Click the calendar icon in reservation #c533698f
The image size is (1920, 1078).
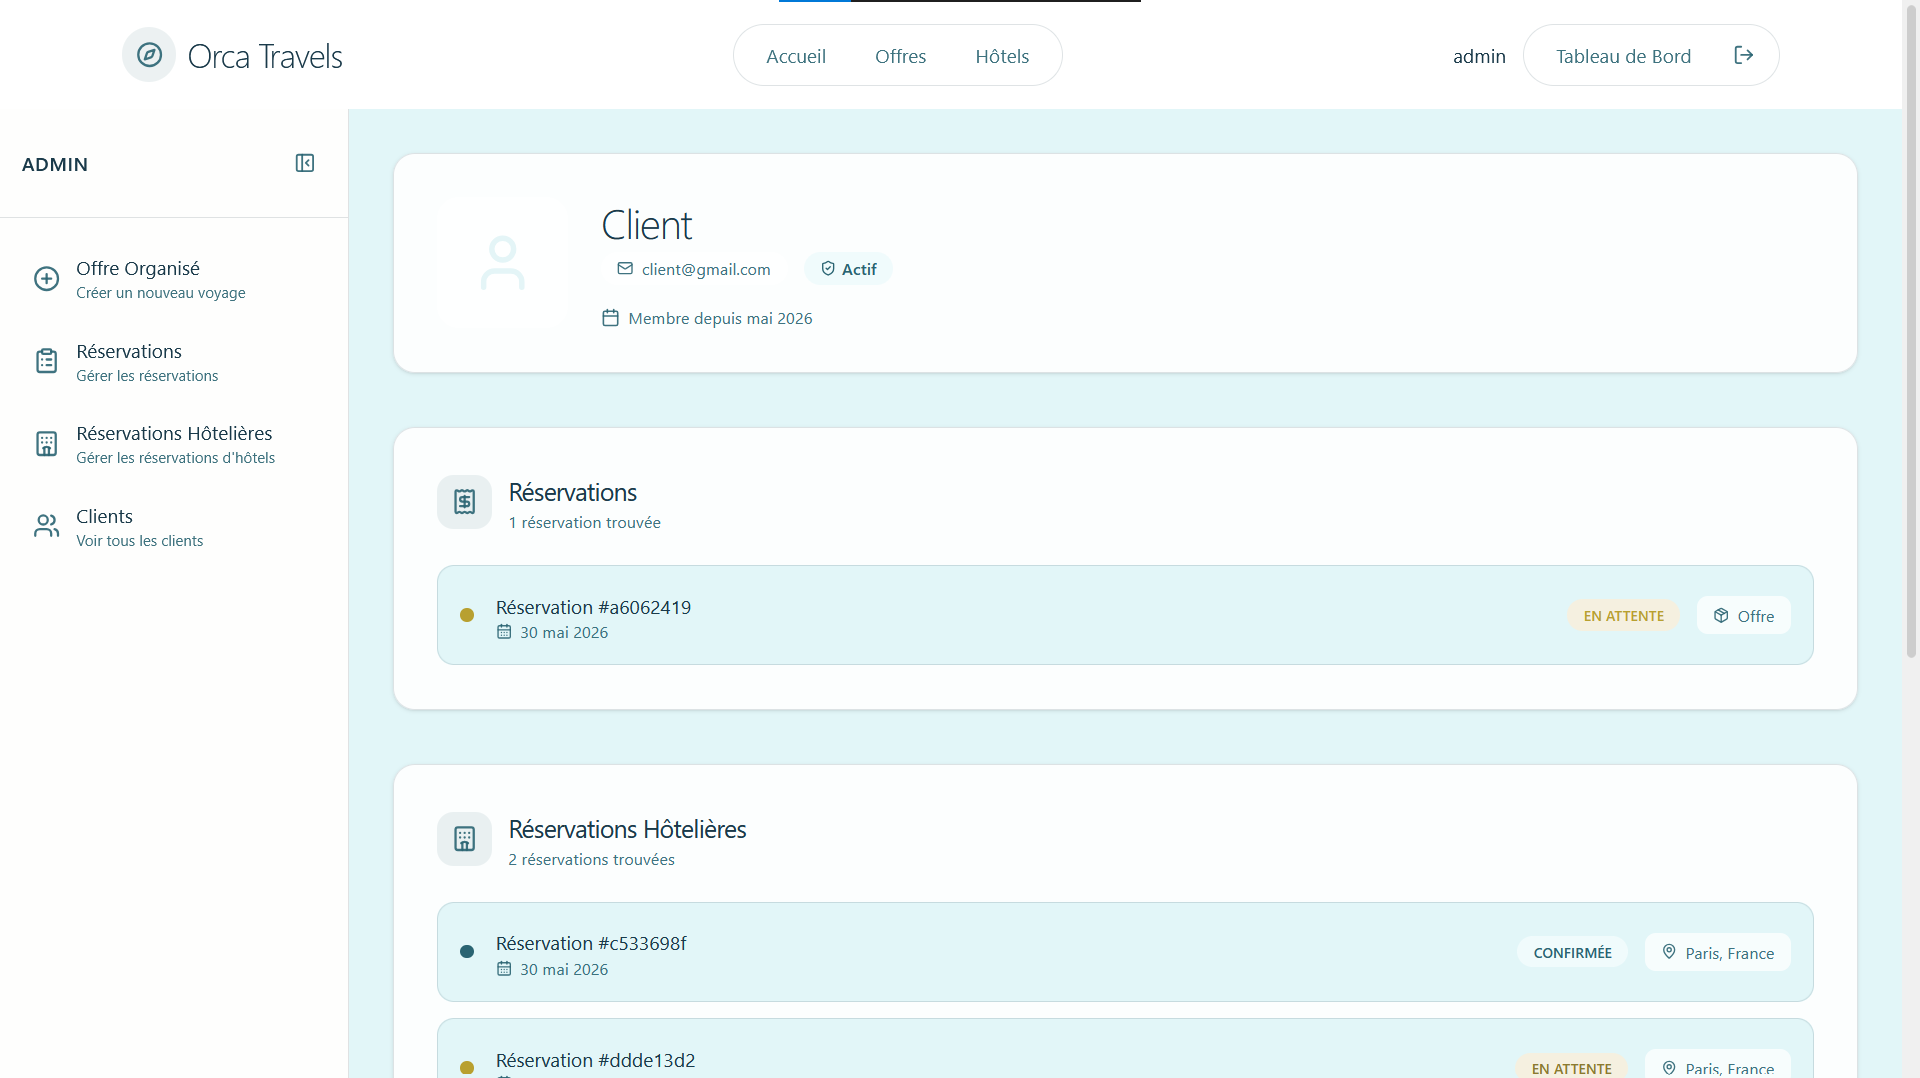pos(504,969)
